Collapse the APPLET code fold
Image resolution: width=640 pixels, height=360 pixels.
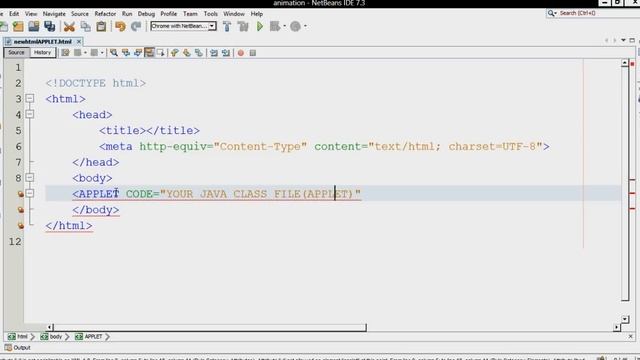pyautogui.click(x=30, y=193)
